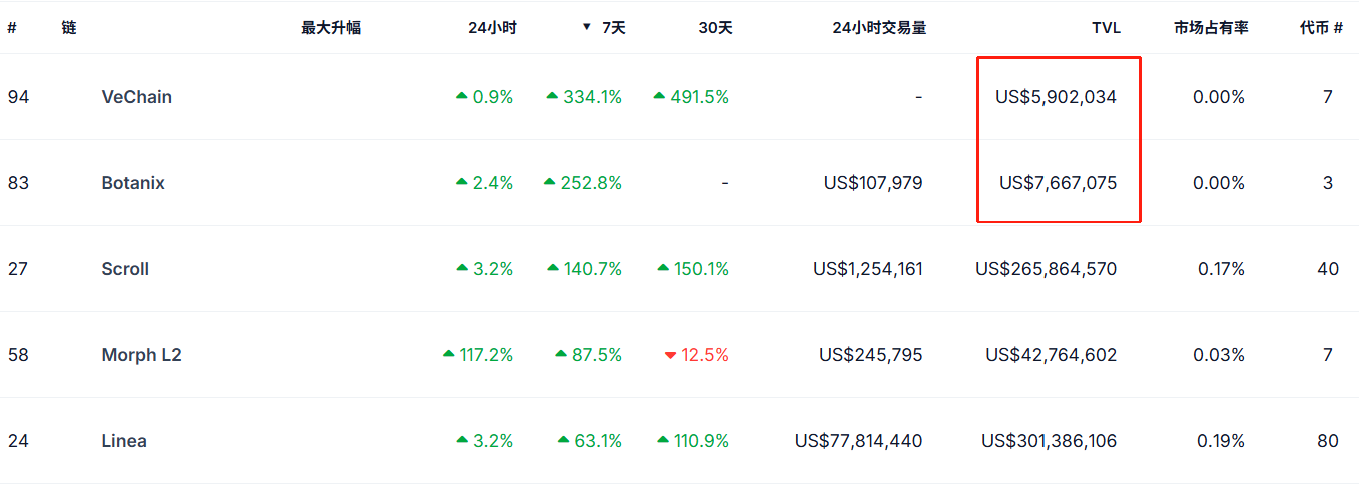Image resolution: width=1359 pixels, height=485 pixels.
Task: Select the Morph L2 chain name
Action: coord(141,355)
